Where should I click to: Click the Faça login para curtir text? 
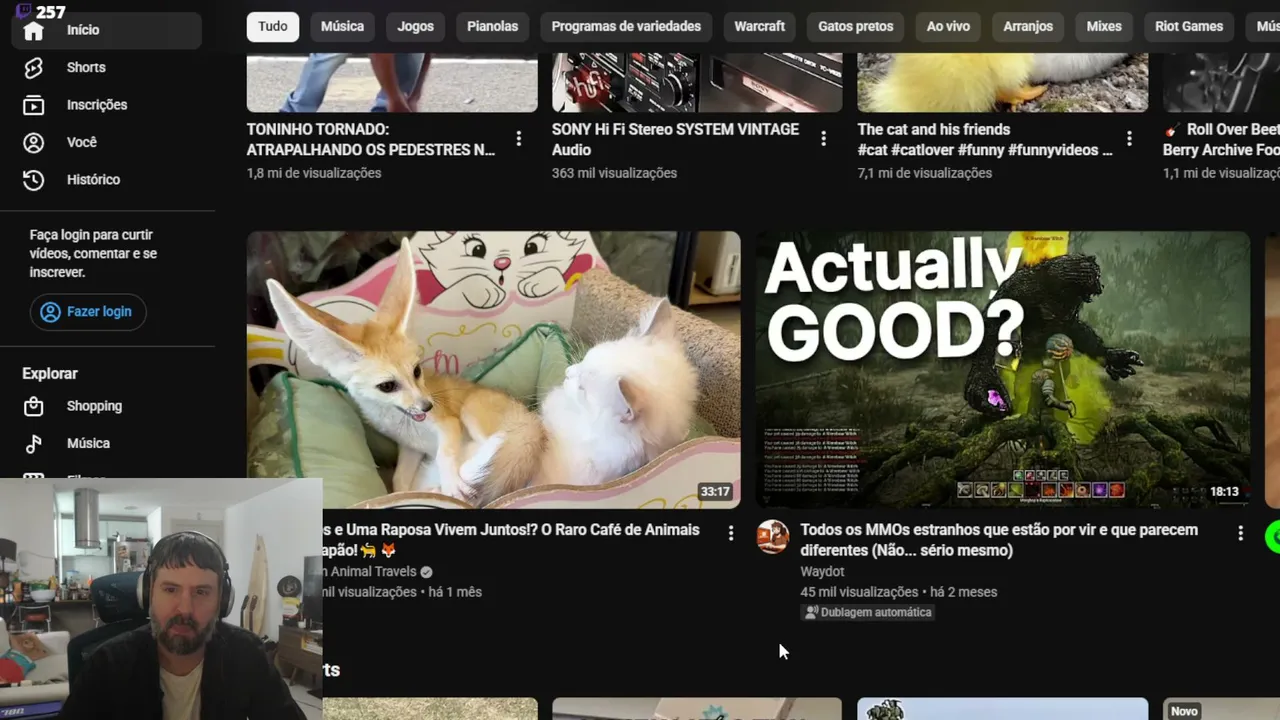click(93, 254)
